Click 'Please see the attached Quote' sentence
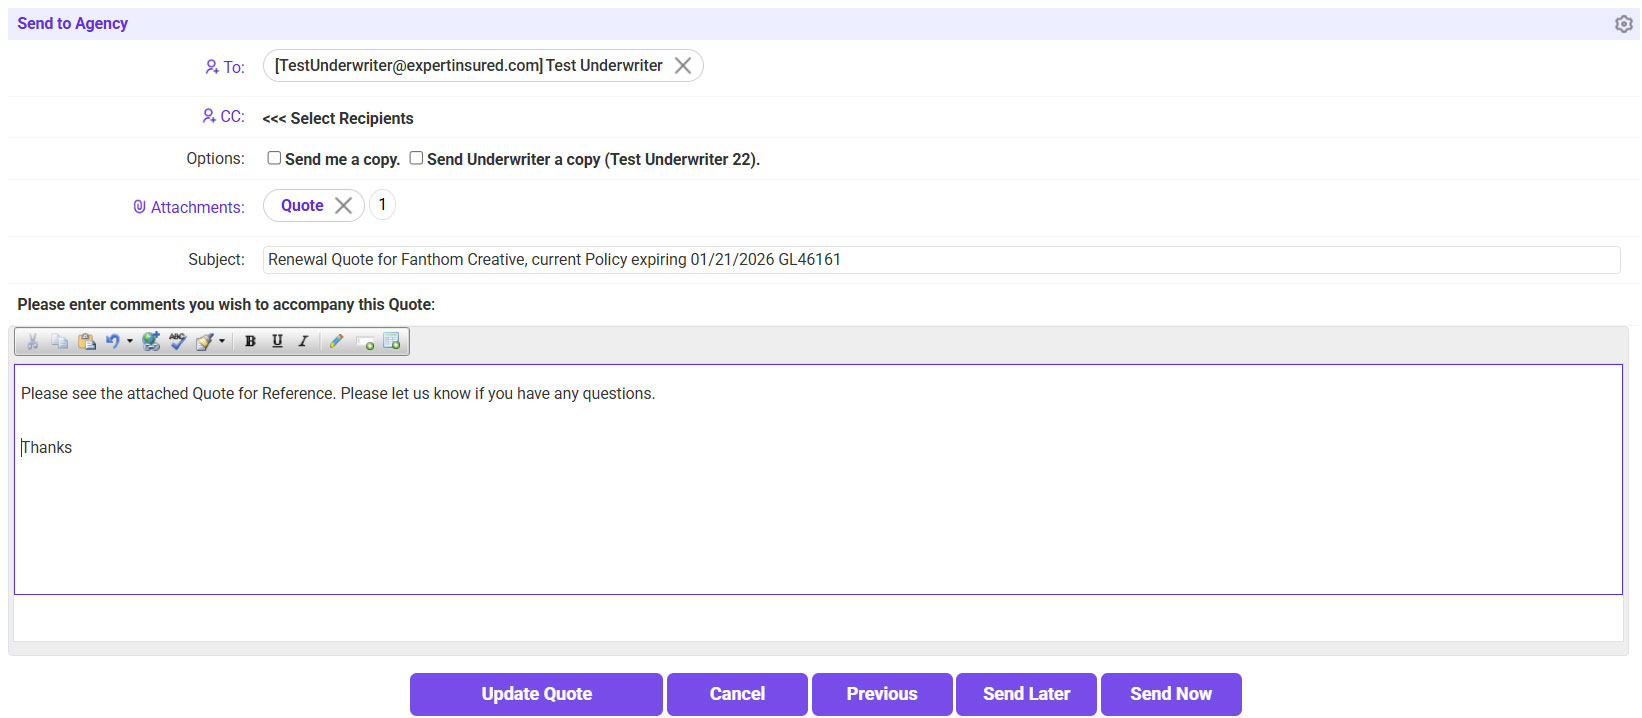Viewport: 1642px width, 718px height. pos(338,394)
